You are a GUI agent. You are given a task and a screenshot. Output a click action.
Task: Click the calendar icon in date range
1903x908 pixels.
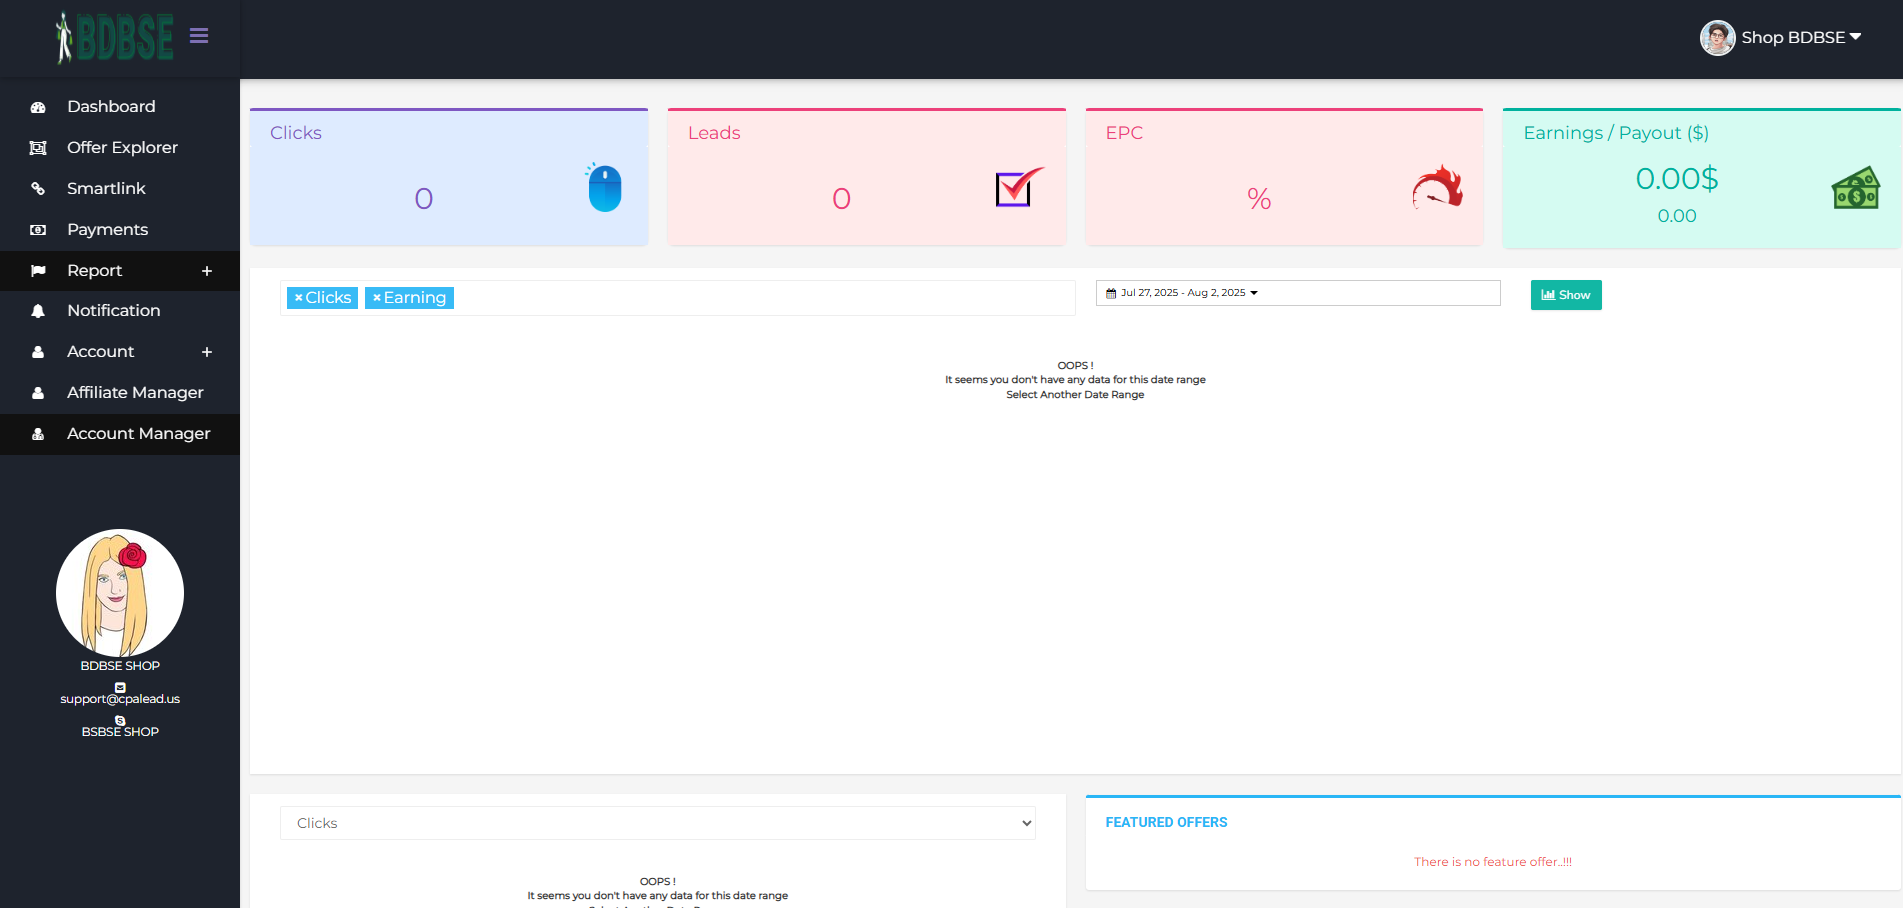[1111, 293]
